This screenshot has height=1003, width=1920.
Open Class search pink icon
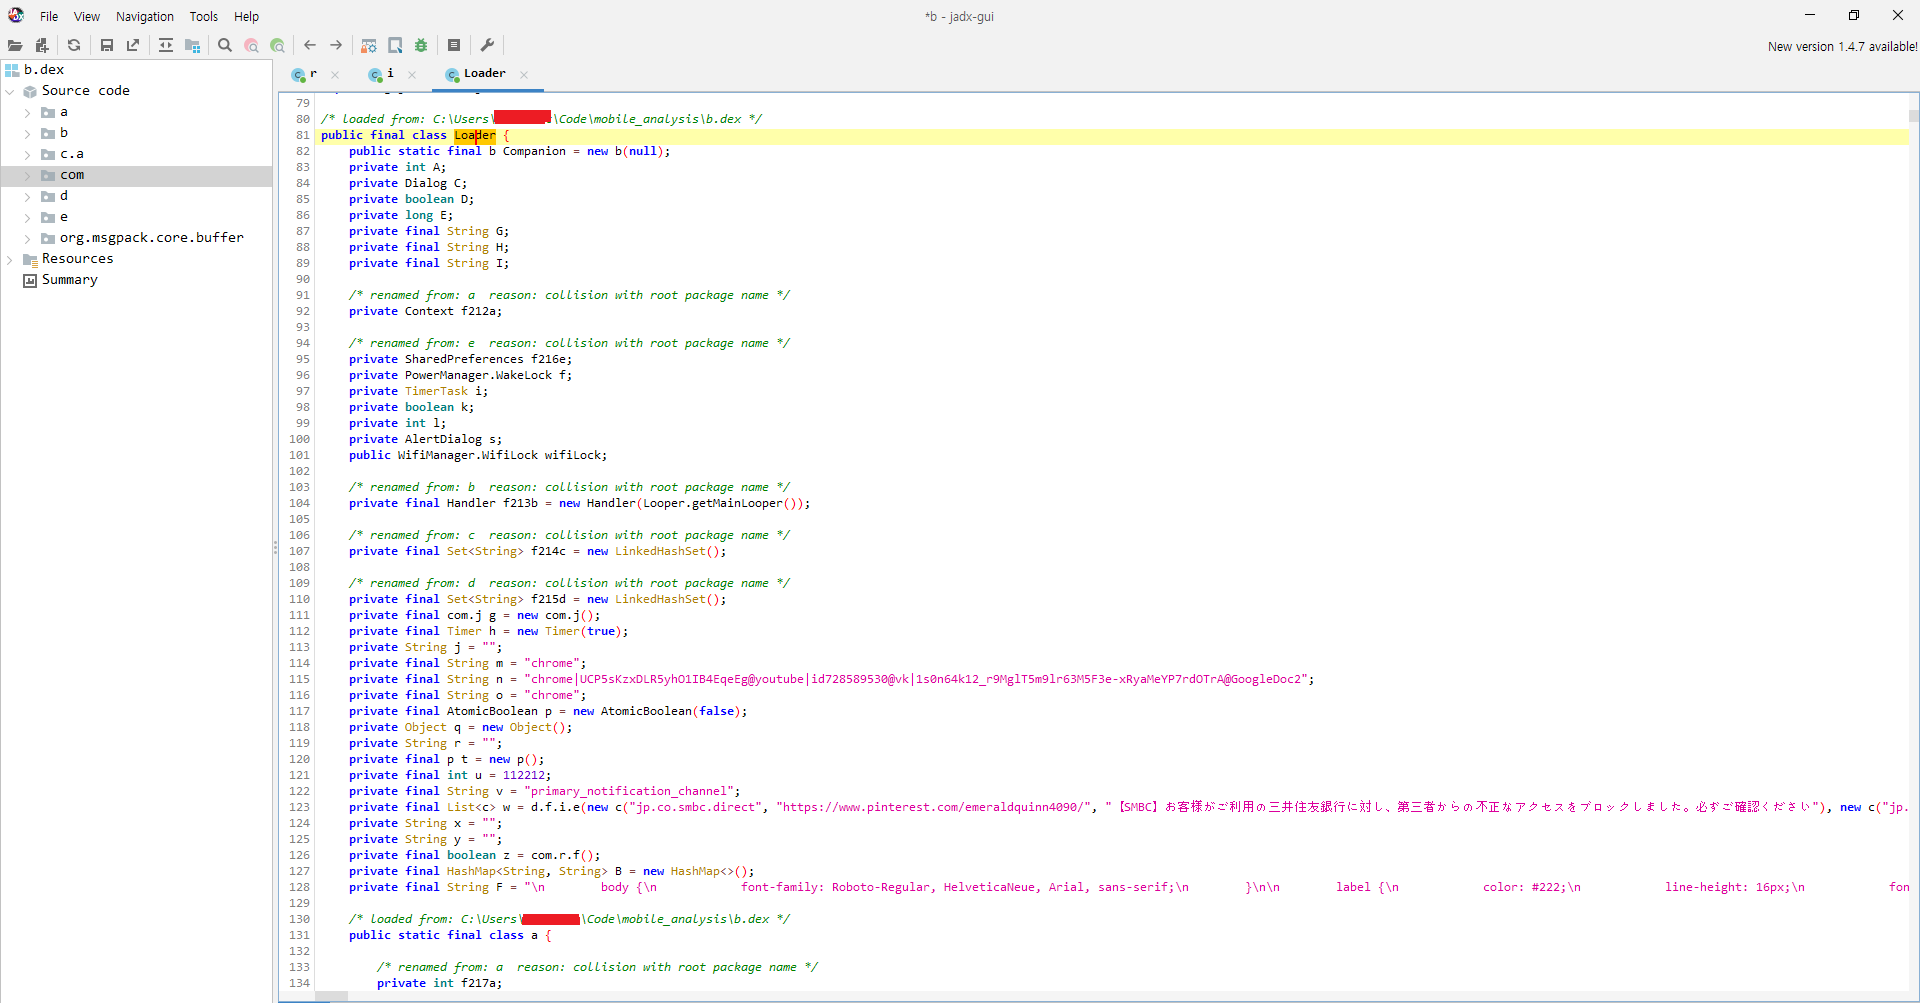point(251,45)
